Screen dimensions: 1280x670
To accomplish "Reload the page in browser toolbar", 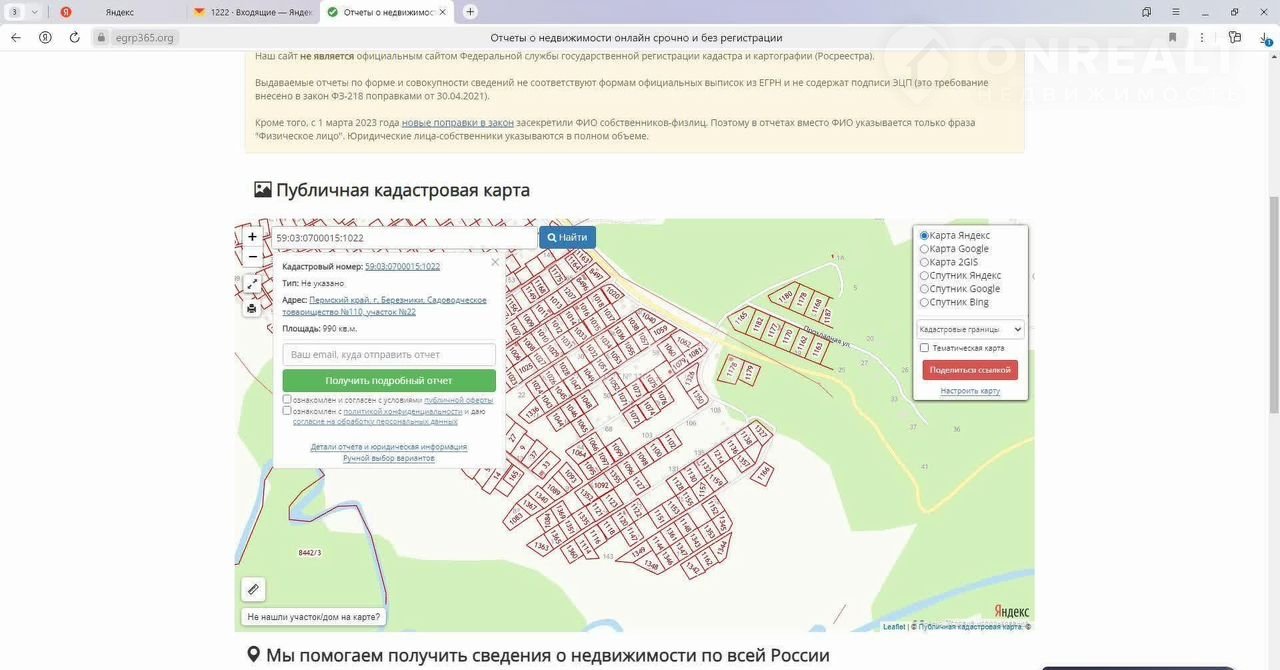I will coord(74,37).
